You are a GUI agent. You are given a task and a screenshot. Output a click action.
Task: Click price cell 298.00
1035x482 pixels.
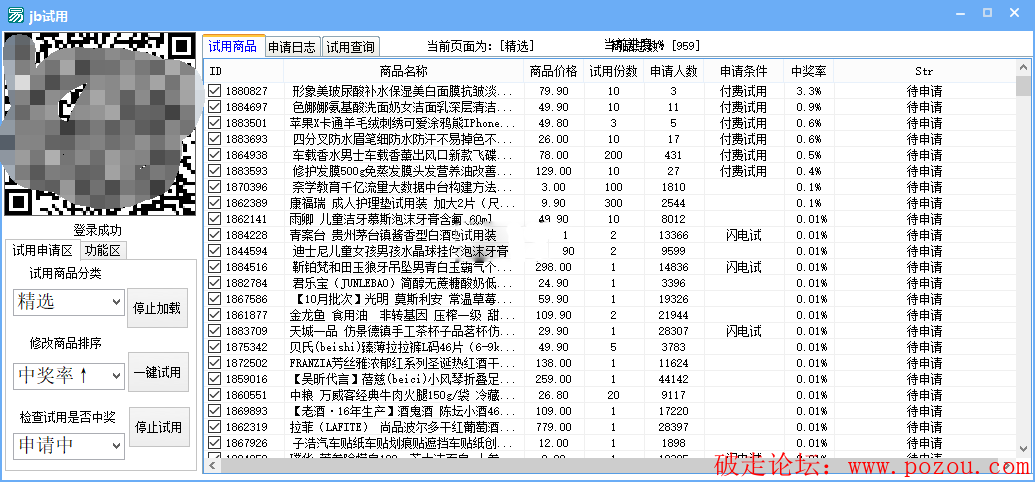554,267
